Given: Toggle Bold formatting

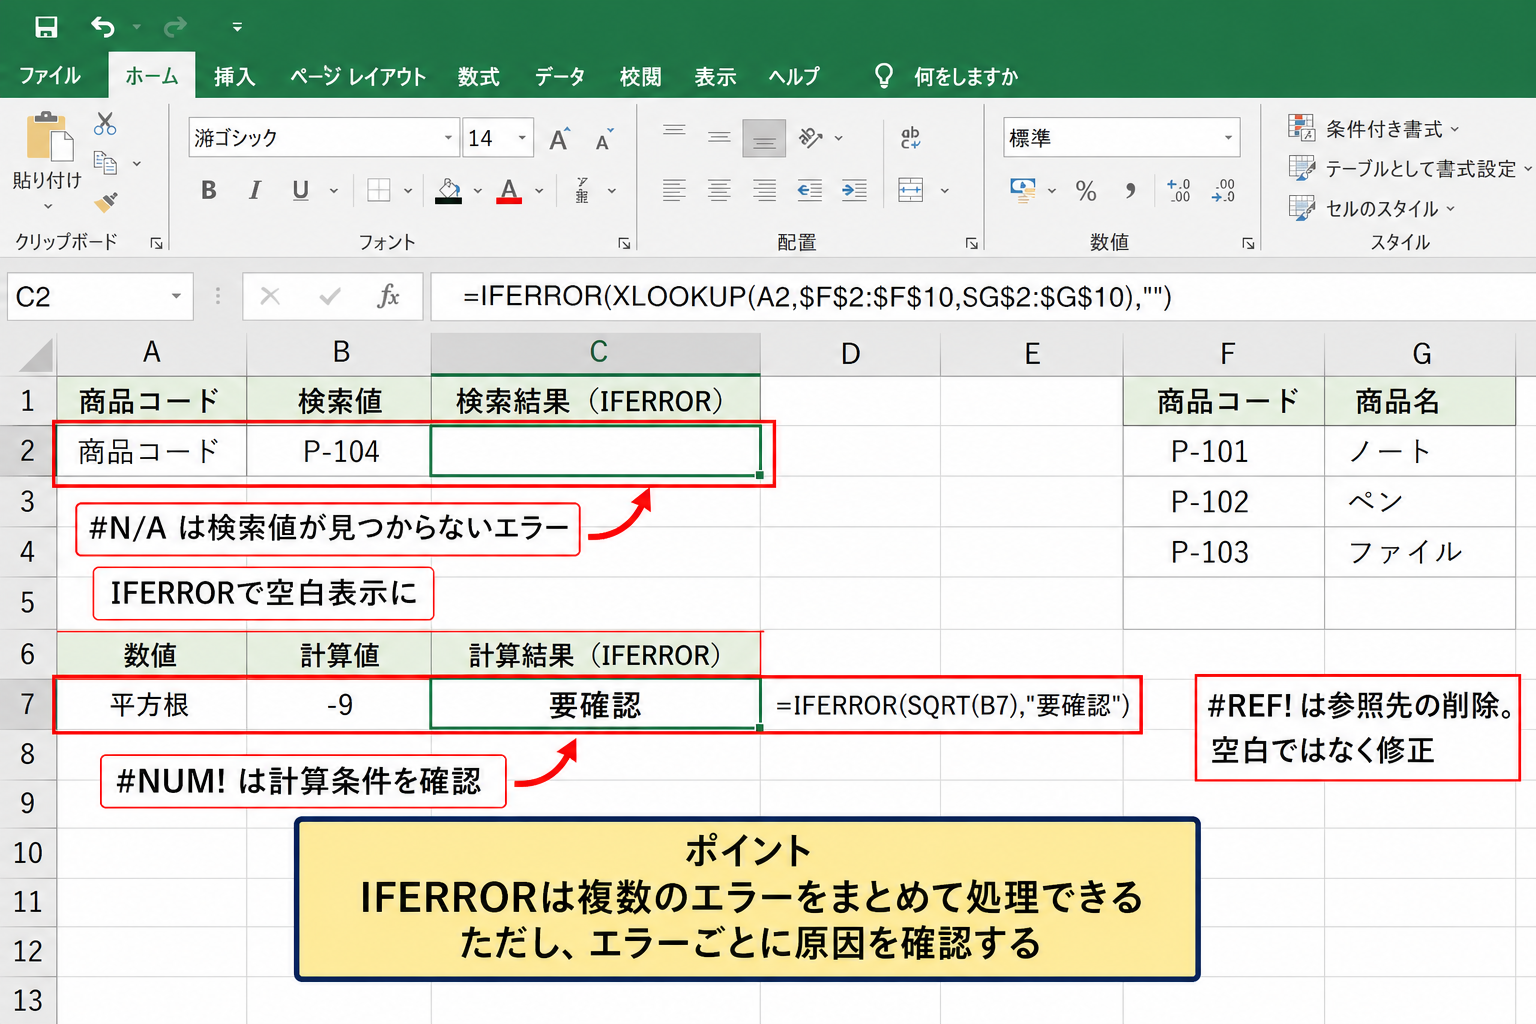Looking at the screenshot, I should pyautogui.click(x=208, y=190).
